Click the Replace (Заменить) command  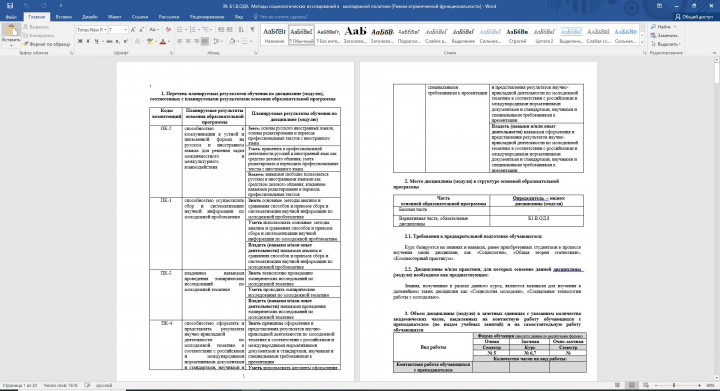(664, 35)
